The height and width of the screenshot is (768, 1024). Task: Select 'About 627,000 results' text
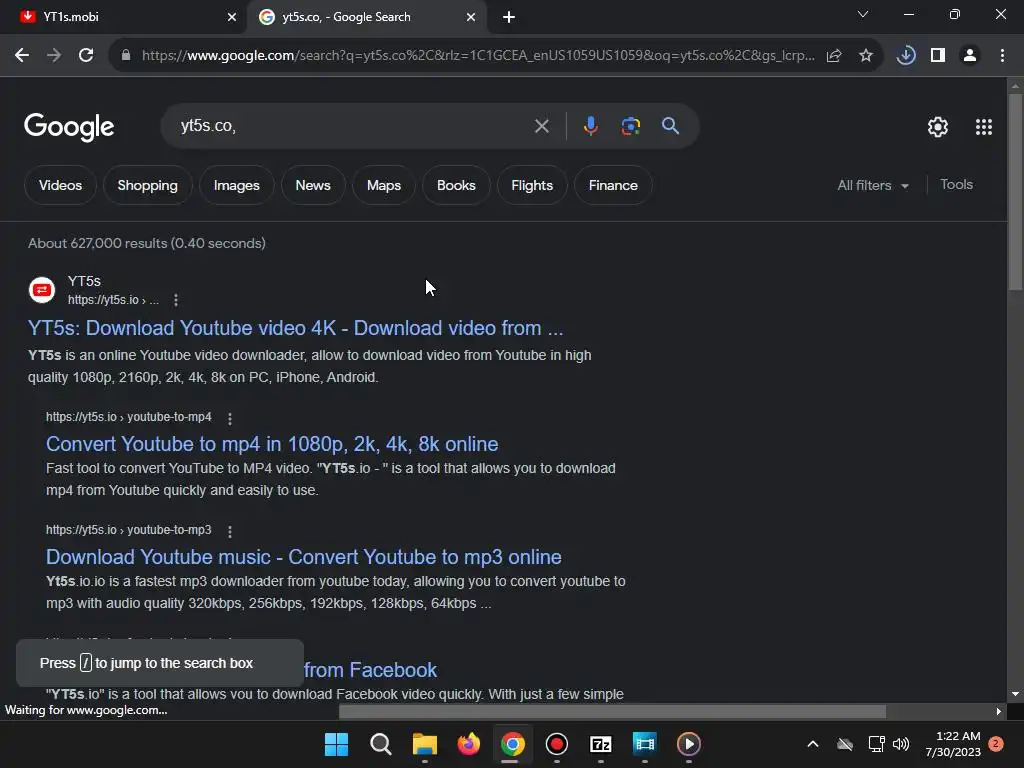click(97, 243)
